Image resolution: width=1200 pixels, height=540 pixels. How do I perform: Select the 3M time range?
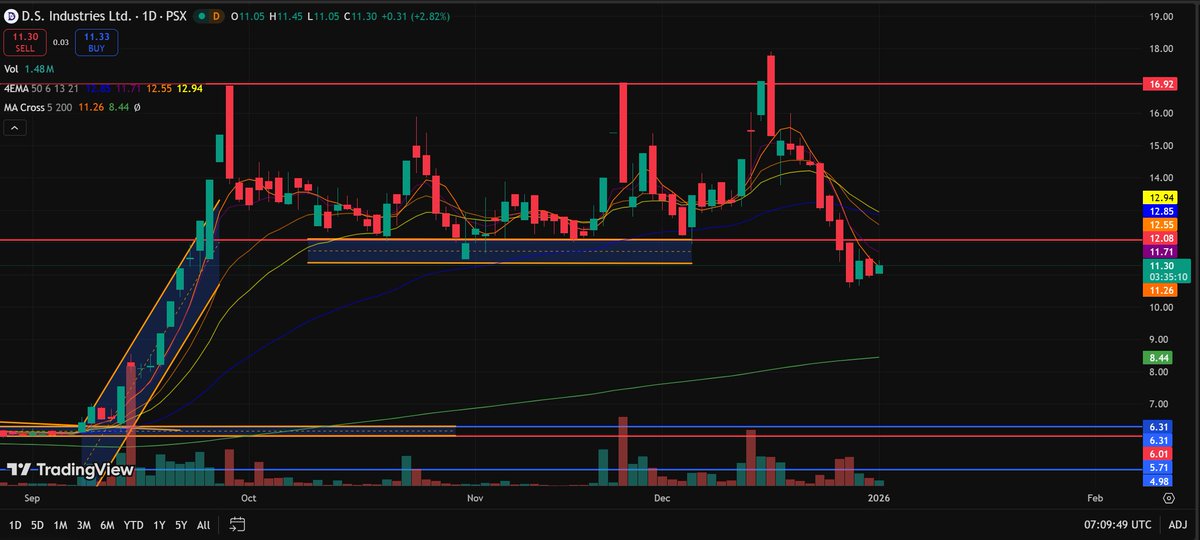pyautogui.click(x=84, y=524)
